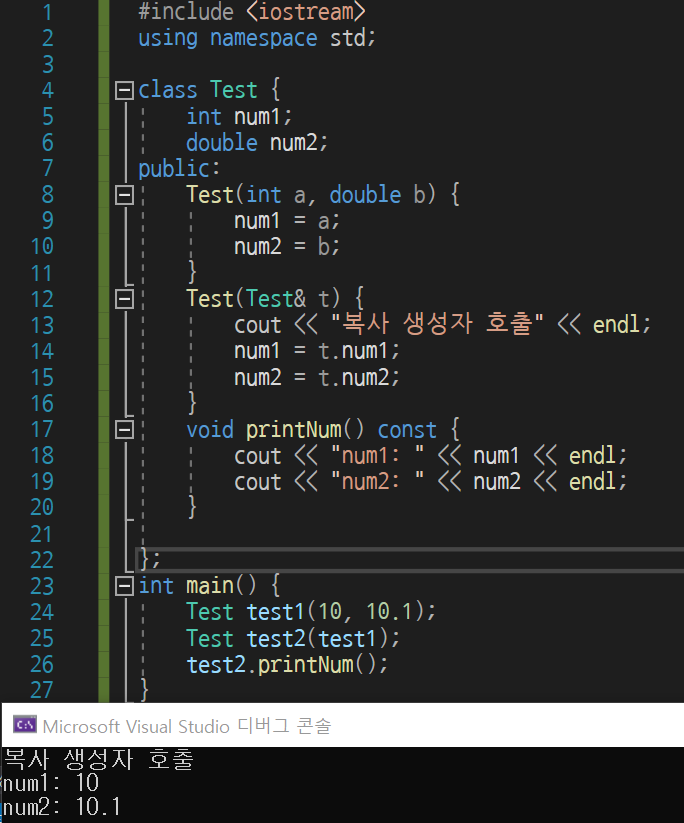684x823 pixels.
Task: Click the 'double num2;' declaration
Action: click(257, 143)
